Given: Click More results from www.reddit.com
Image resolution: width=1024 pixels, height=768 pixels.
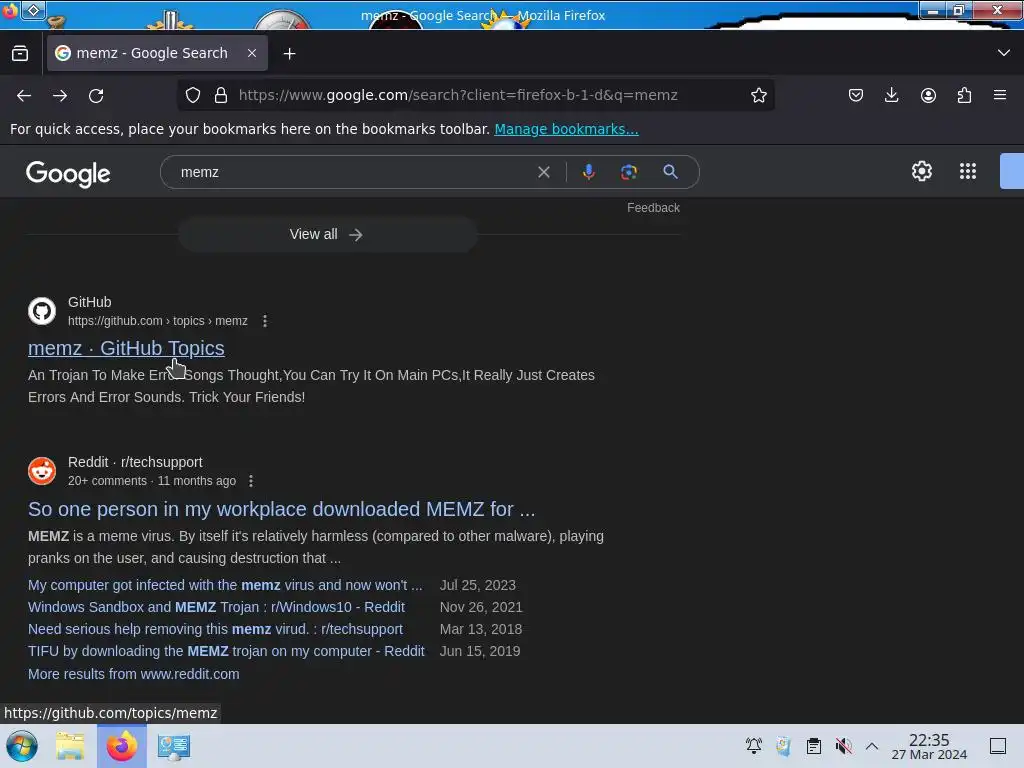Looking at the screenshot, I should [134, 674].
